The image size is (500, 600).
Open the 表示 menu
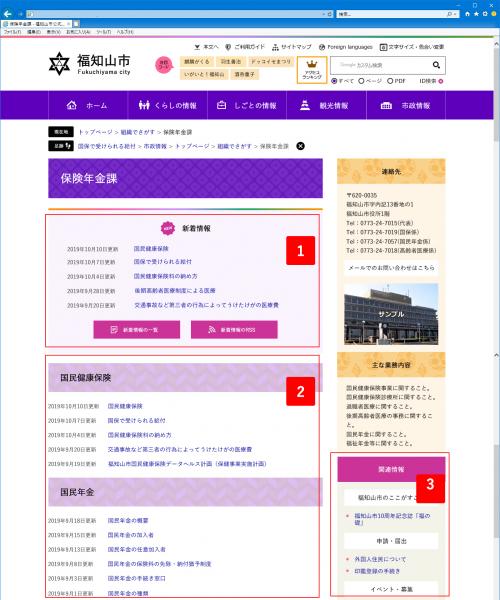(x=54, y=32)
